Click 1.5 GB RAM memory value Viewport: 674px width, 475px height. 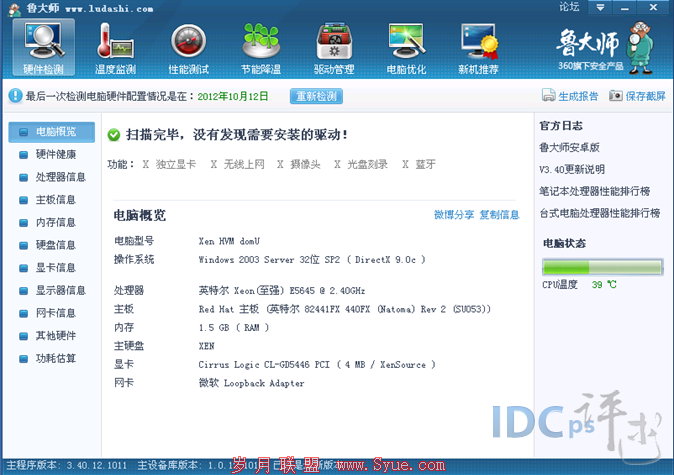click(234, 328)
